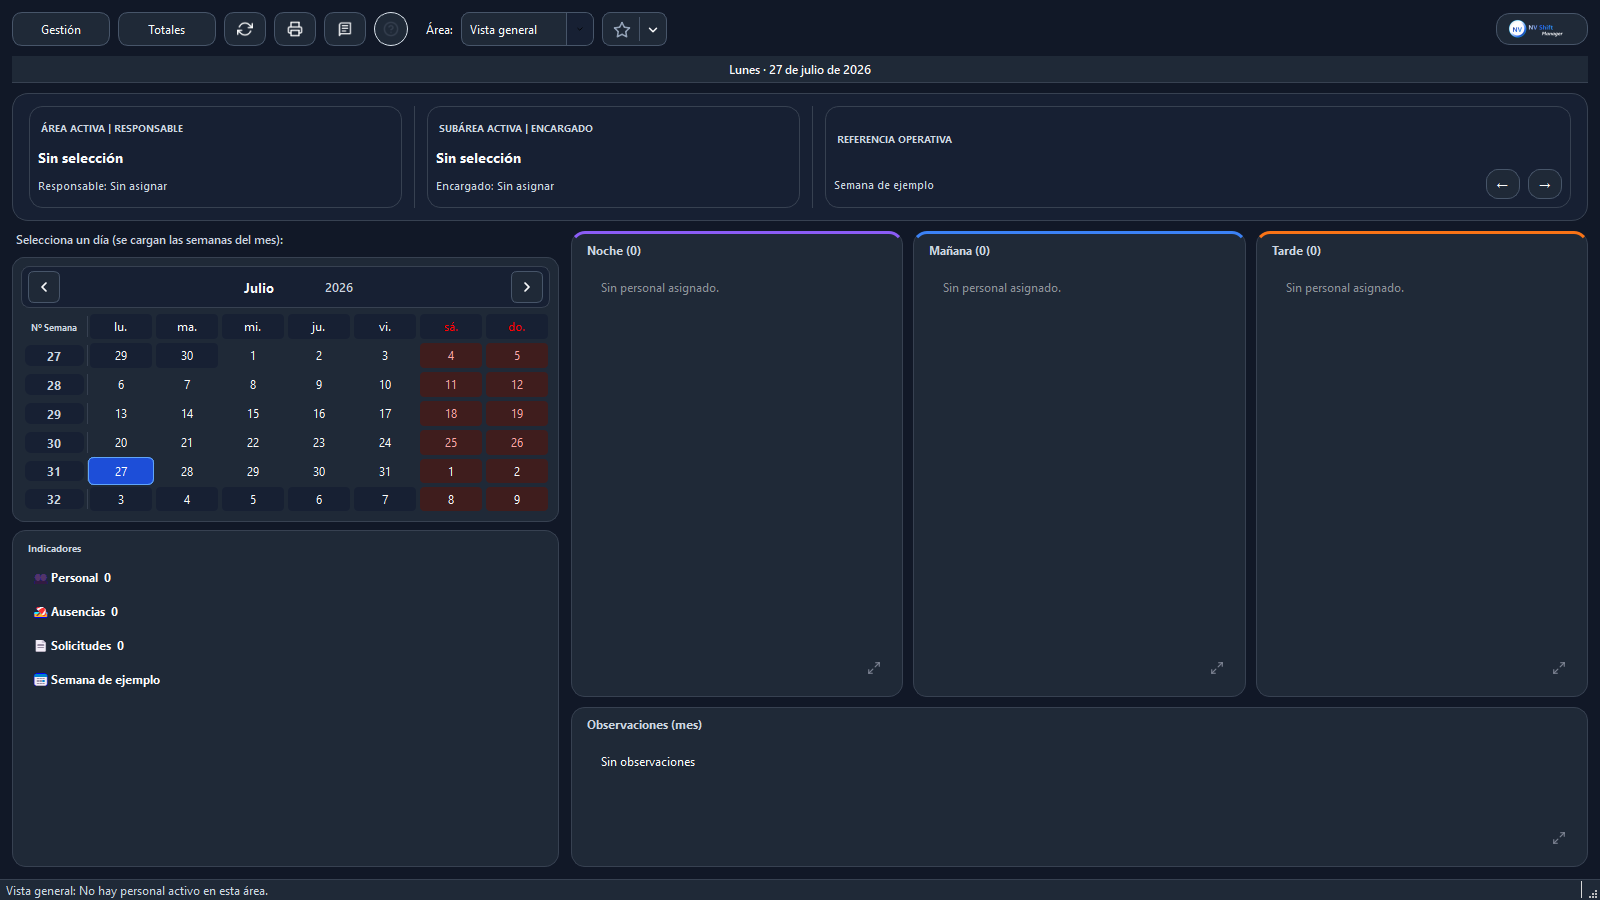Expand the Mañana panel

(1217, 667)
